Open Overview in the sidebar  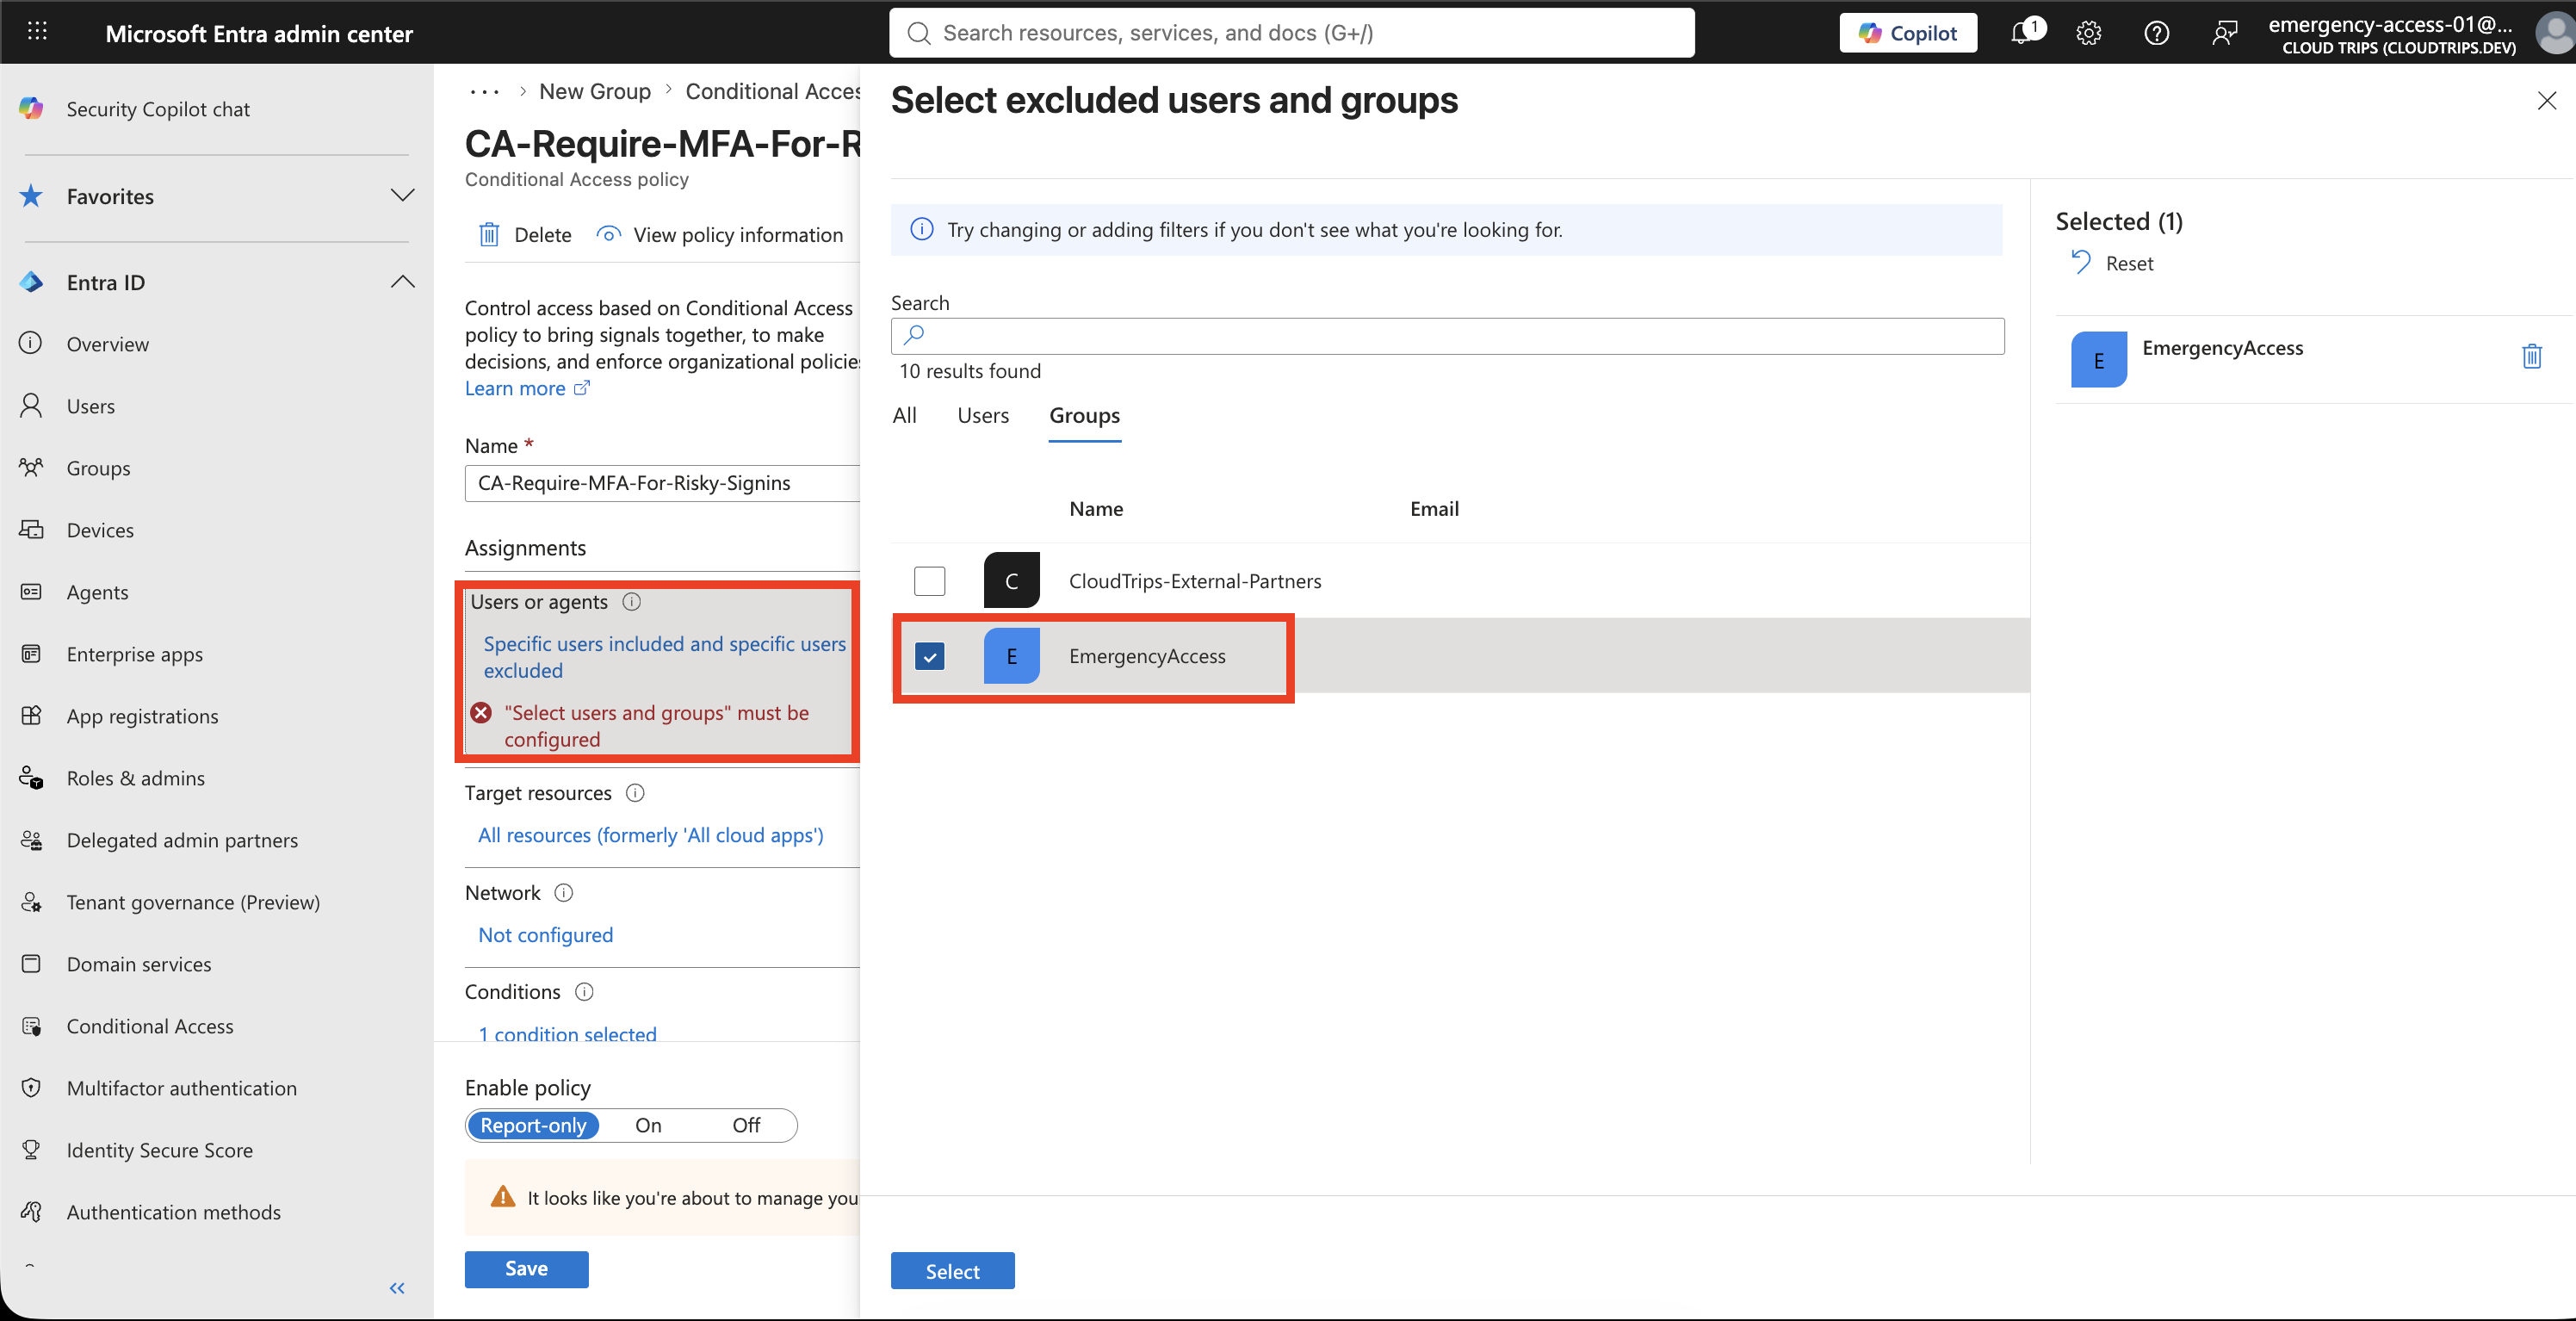click(x=108, y=344)
